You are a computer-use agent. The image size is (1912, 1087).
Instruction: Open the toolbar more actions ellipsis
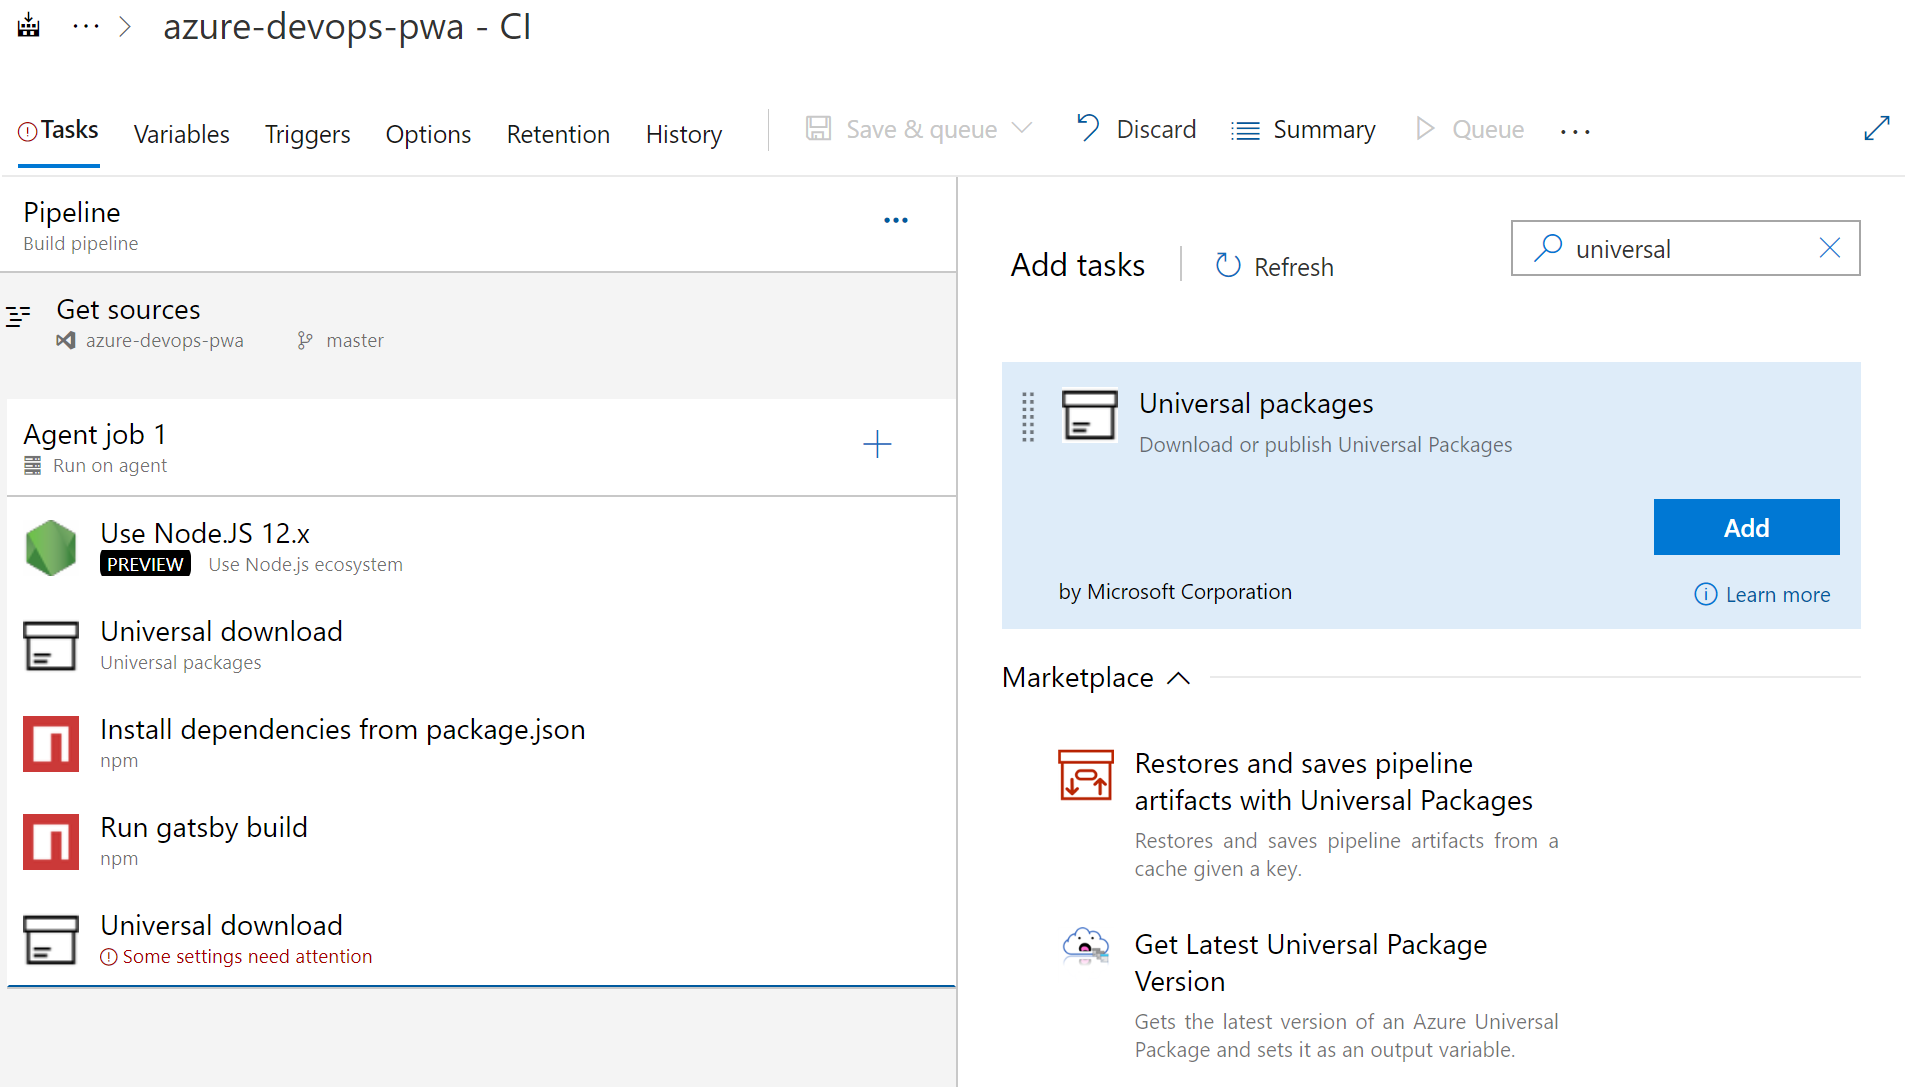[x=1574, y=131]
